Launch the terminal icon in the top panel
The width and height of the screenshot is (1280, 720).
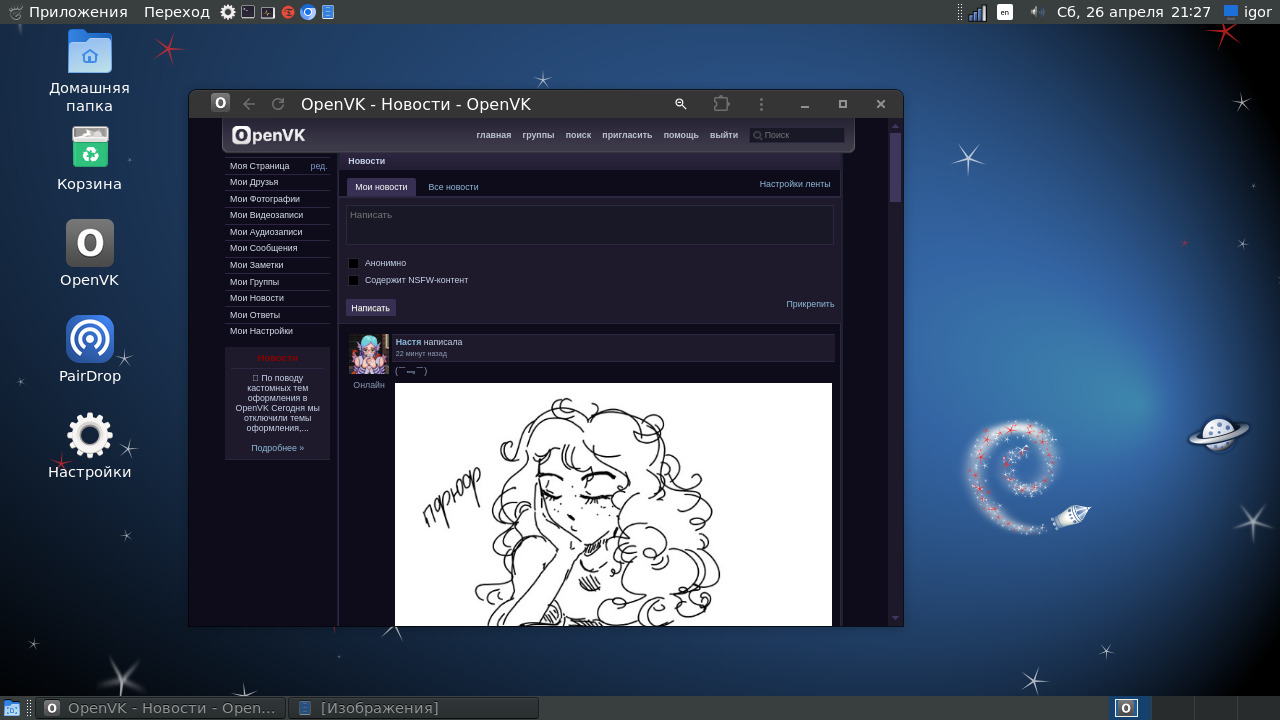pyautogui.click(x=248, y=12)
